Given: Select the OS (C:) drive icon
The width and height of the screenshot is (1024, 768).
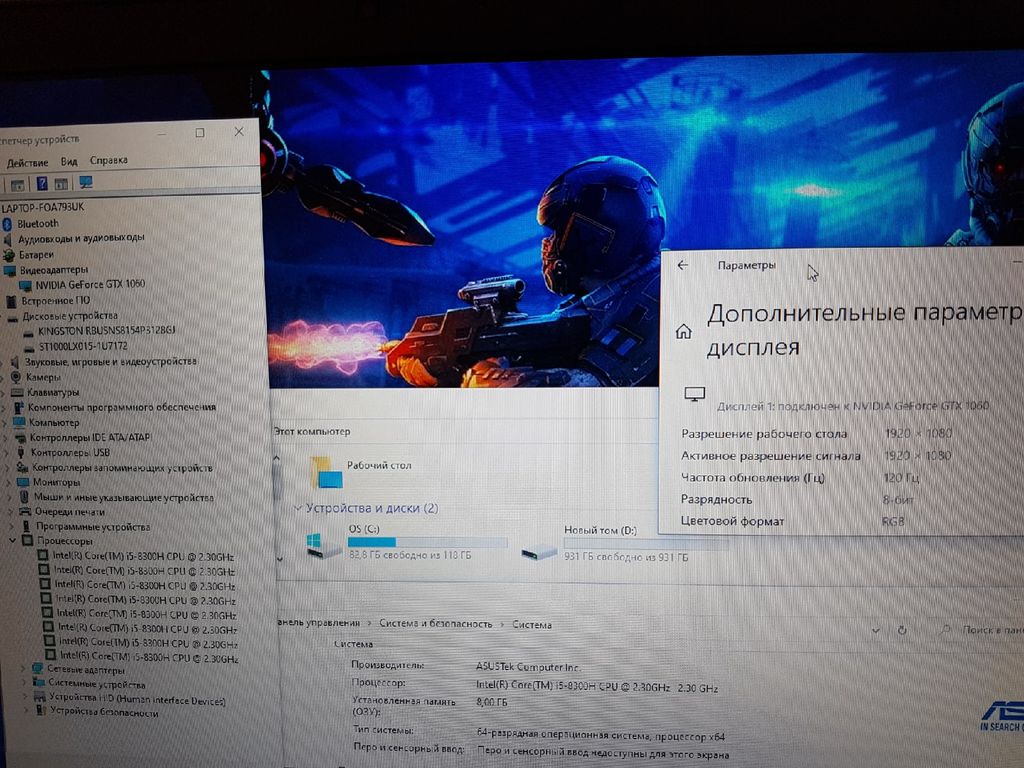Looking at the screenshot, I should coord(324,545).
